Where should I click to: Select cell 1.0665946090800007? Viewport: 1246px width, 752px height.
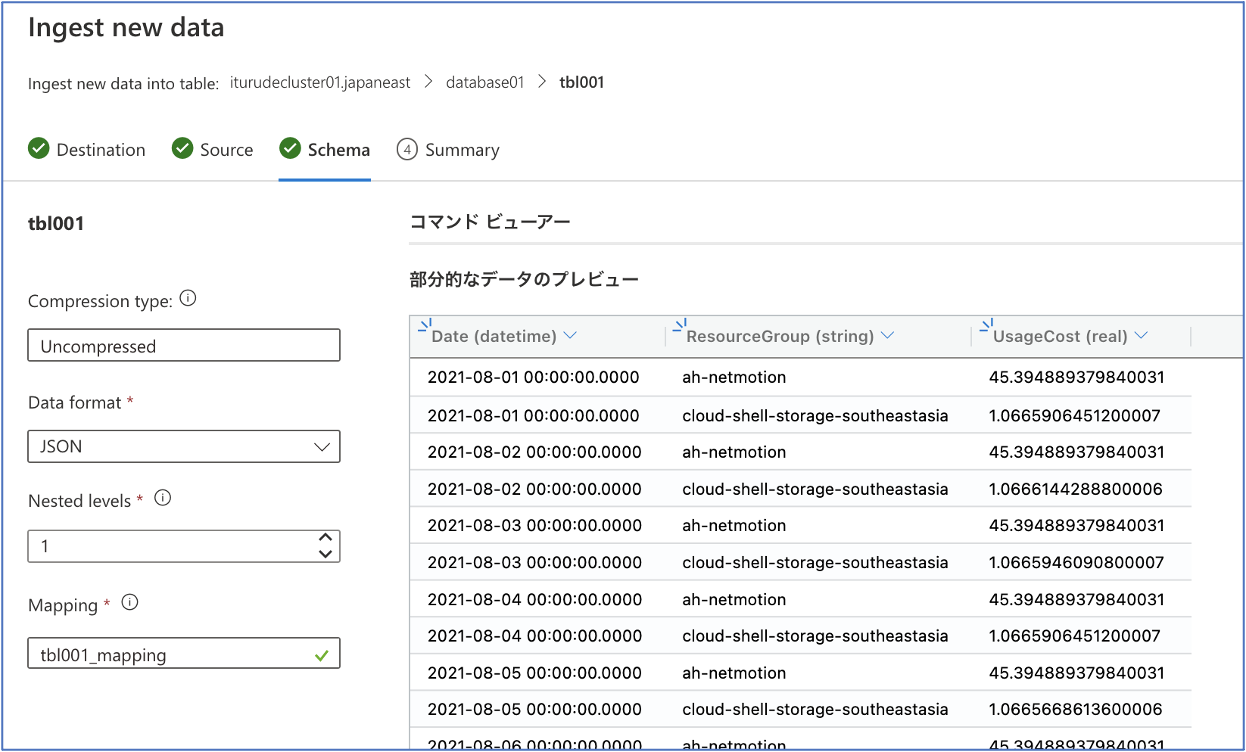pos(1075,562)
